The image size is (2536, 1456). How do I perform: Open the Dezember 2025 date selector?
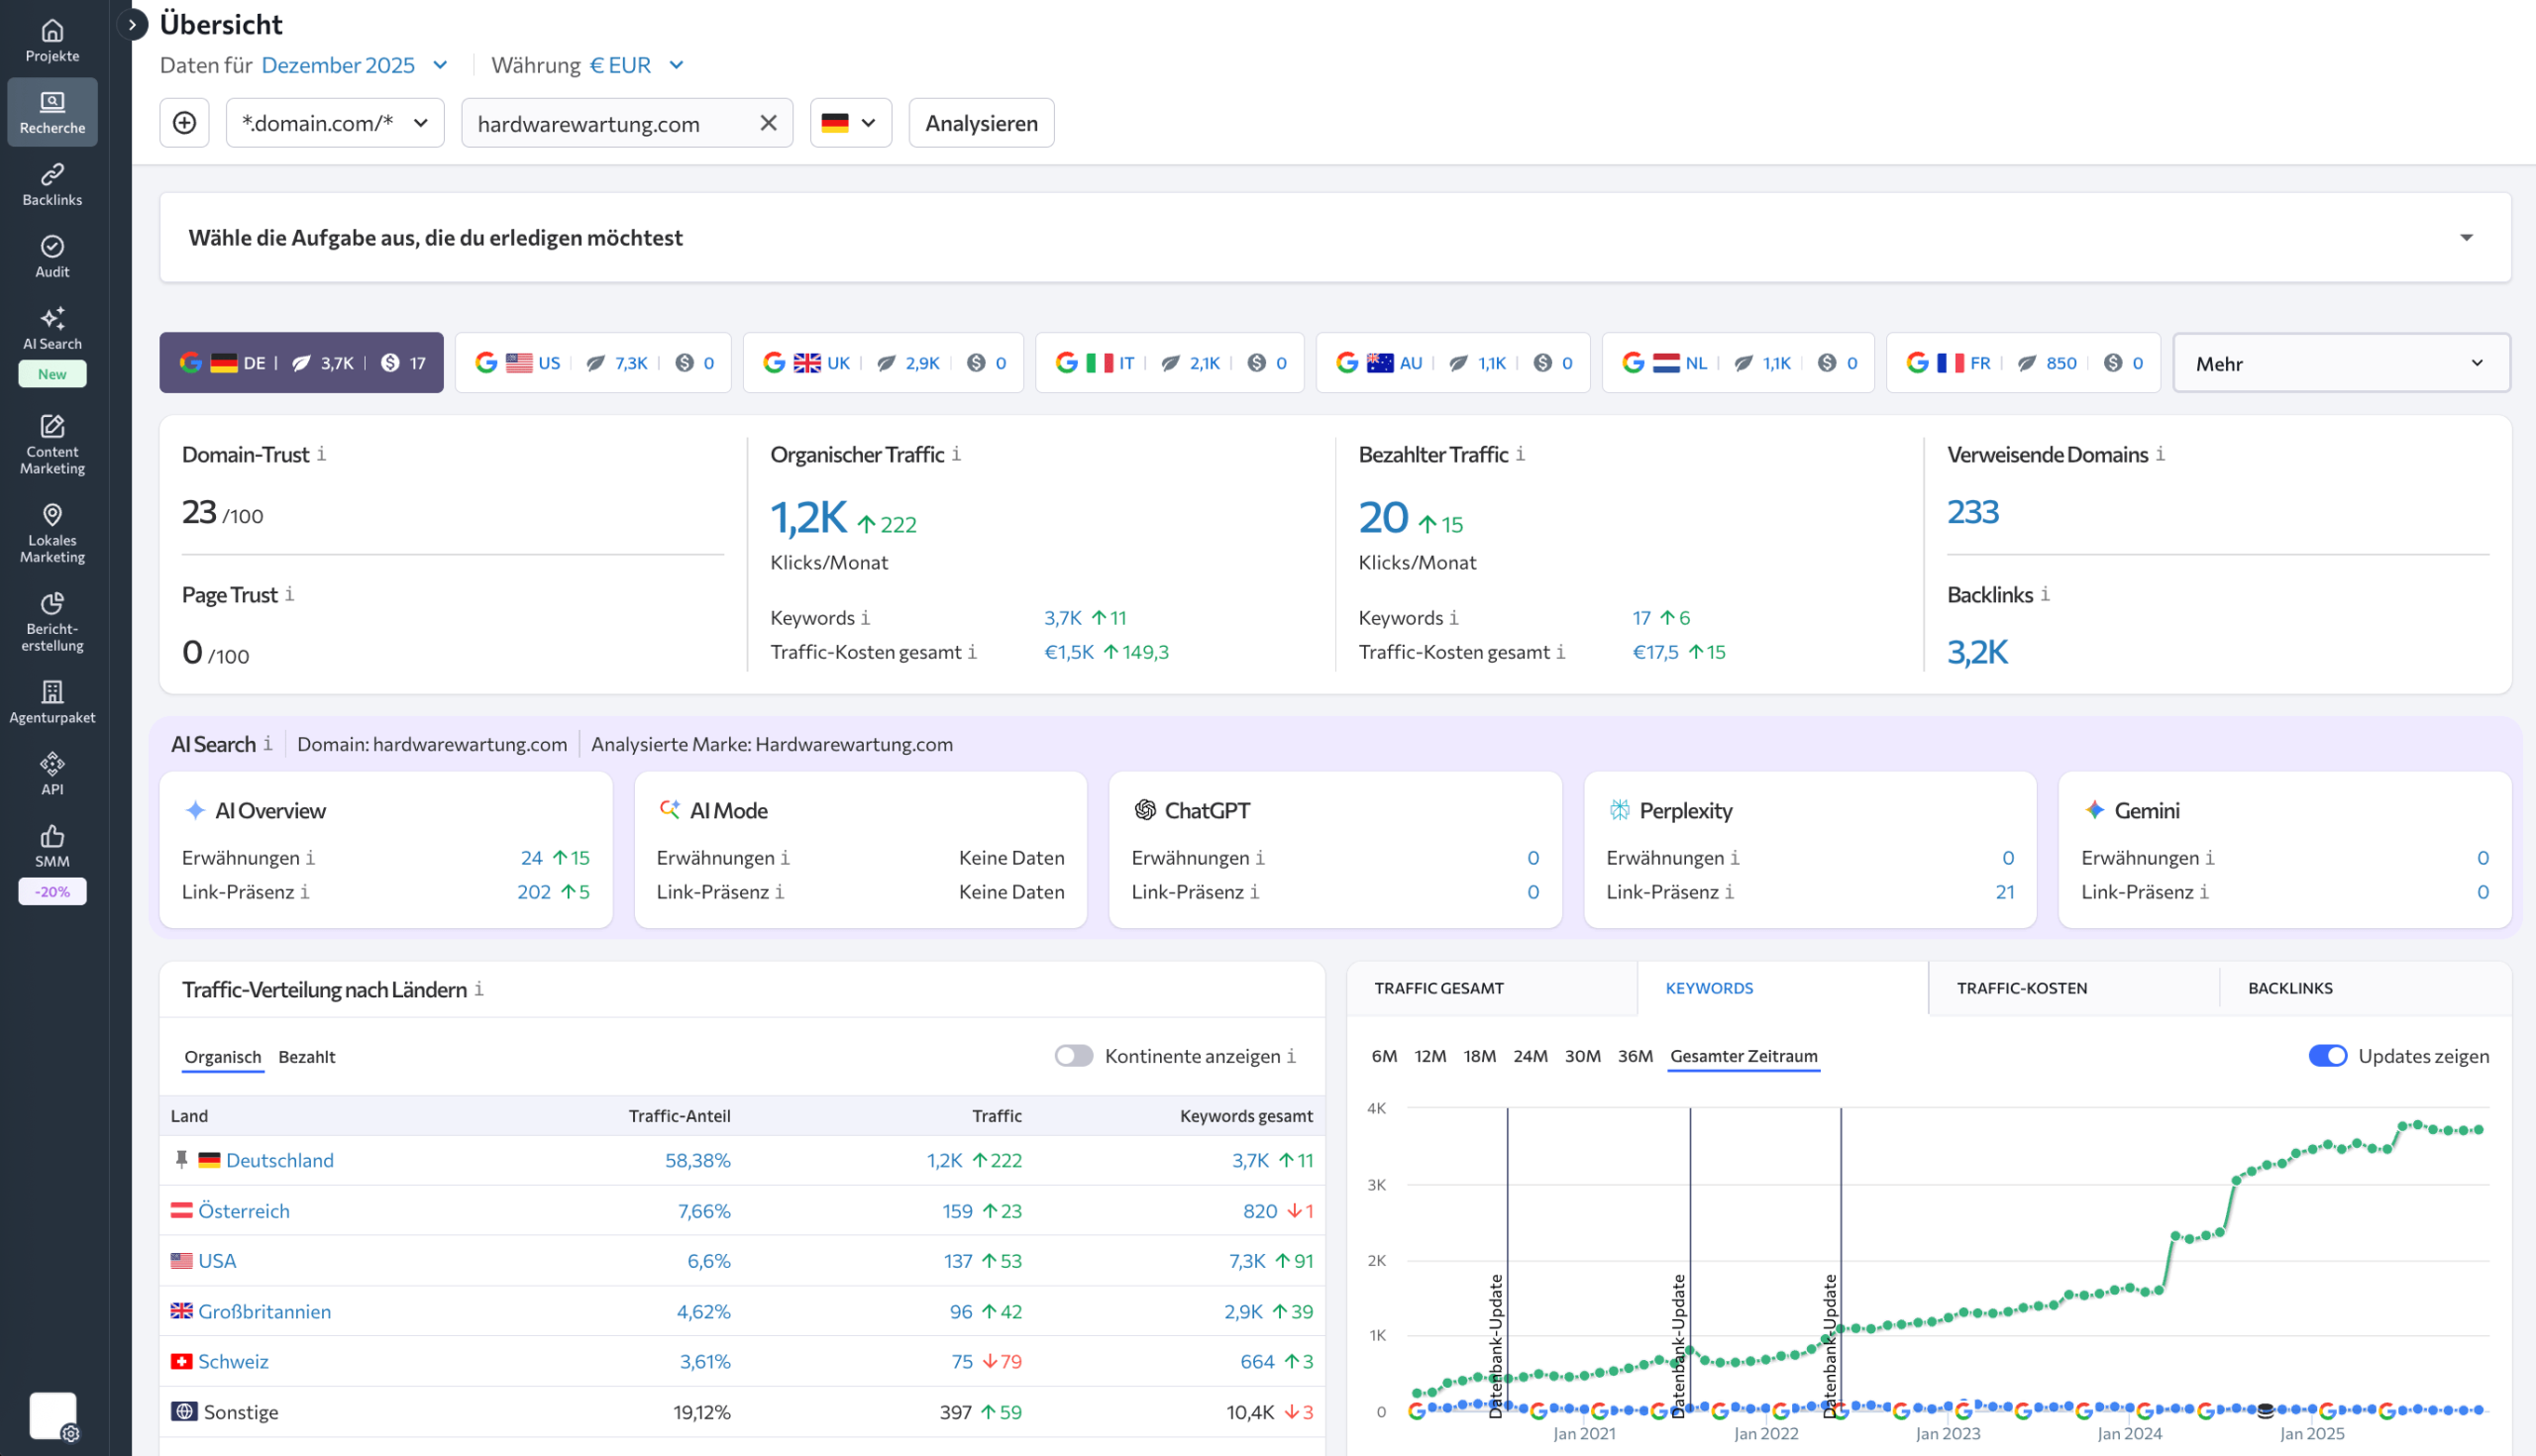(354, 64)
